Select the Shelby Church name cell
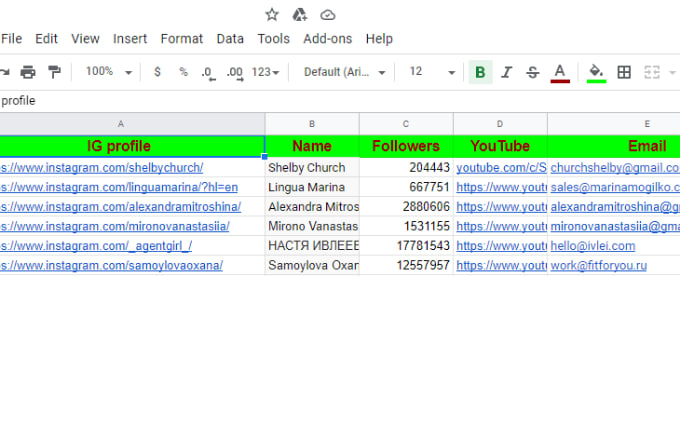 (312, 168)
